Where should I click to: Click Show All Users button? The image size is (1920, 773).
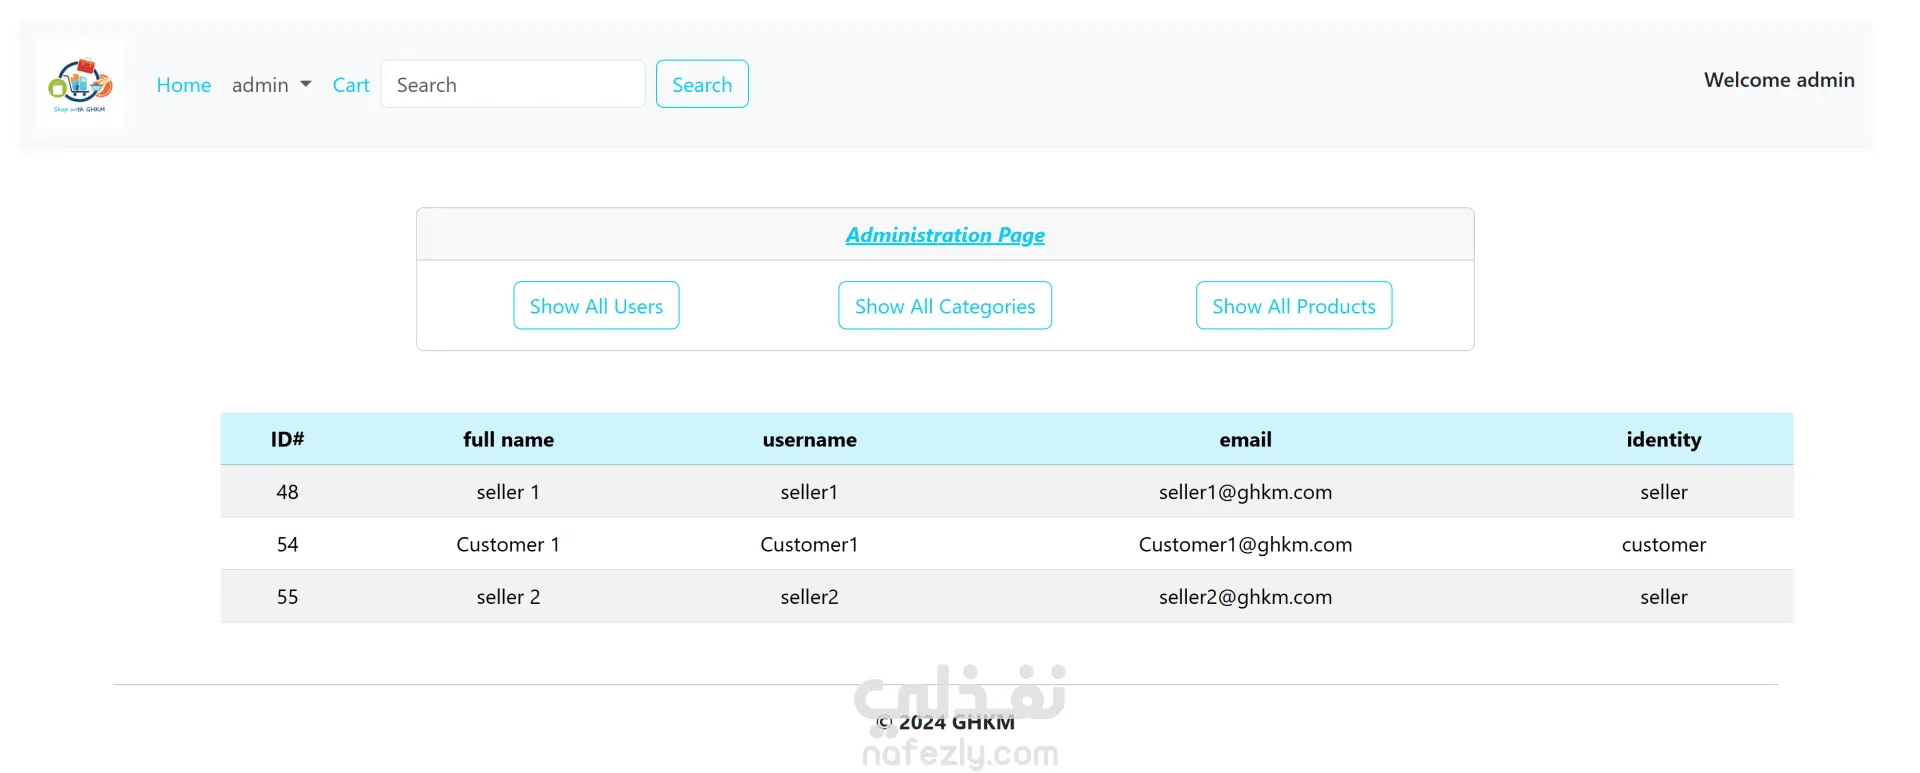click(596, 306)
